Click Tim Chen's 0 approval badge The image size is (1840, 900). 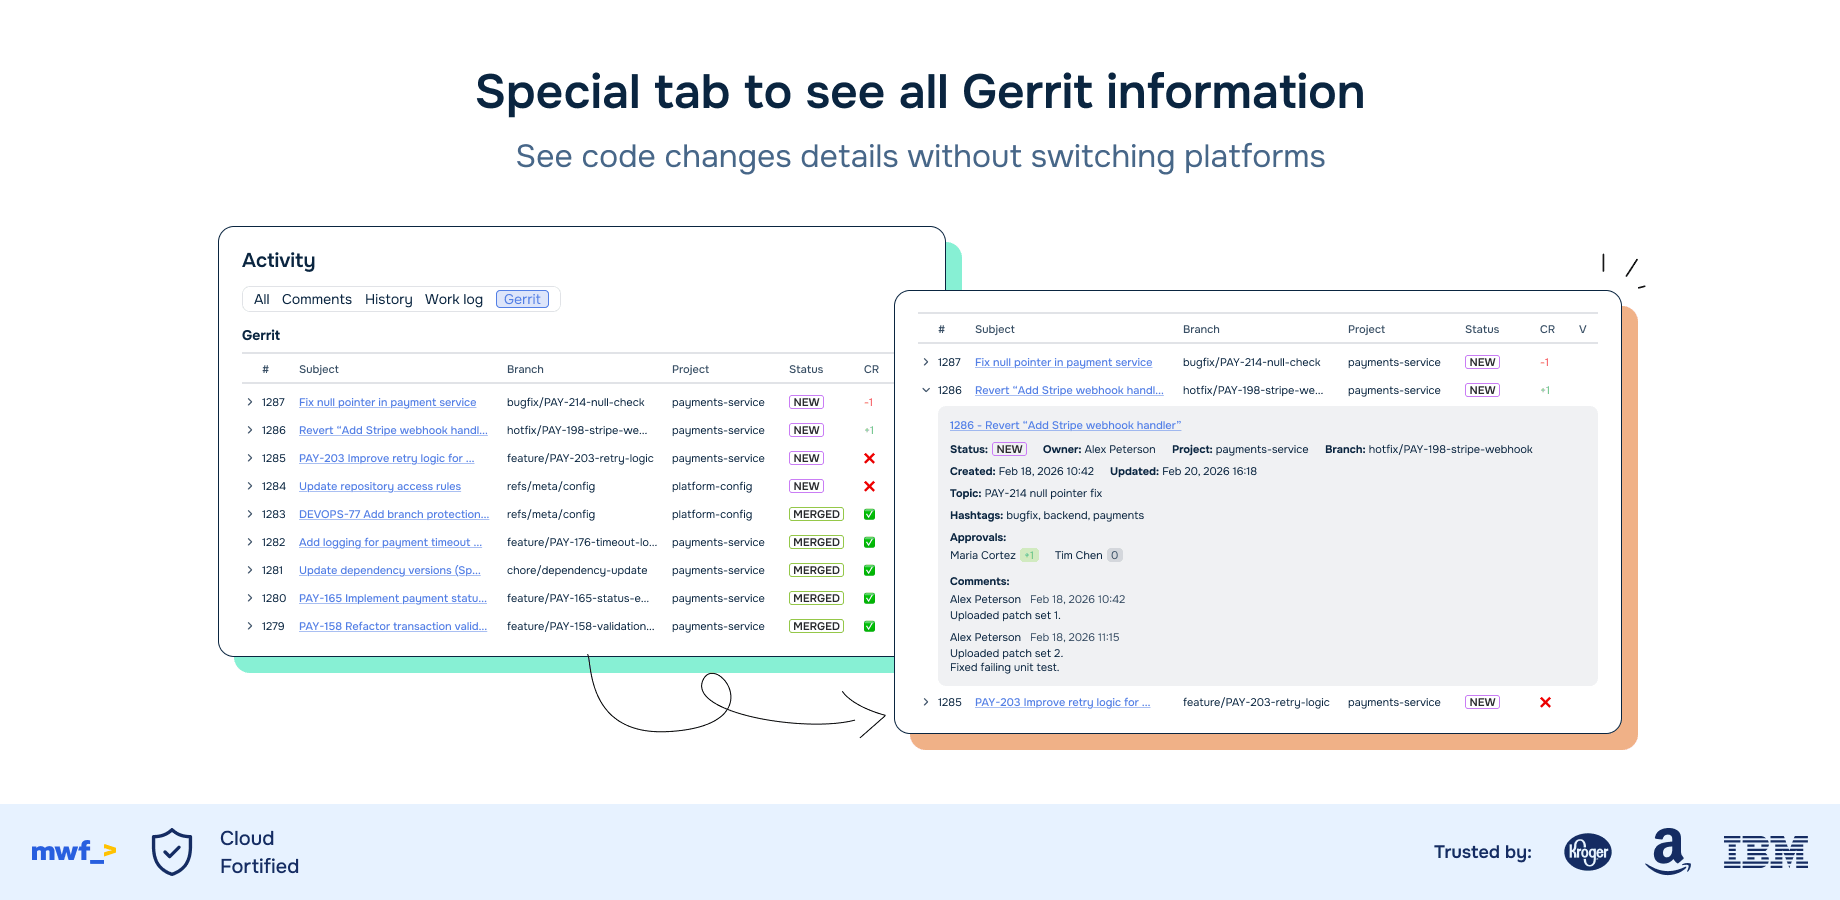pos(1115,555)
